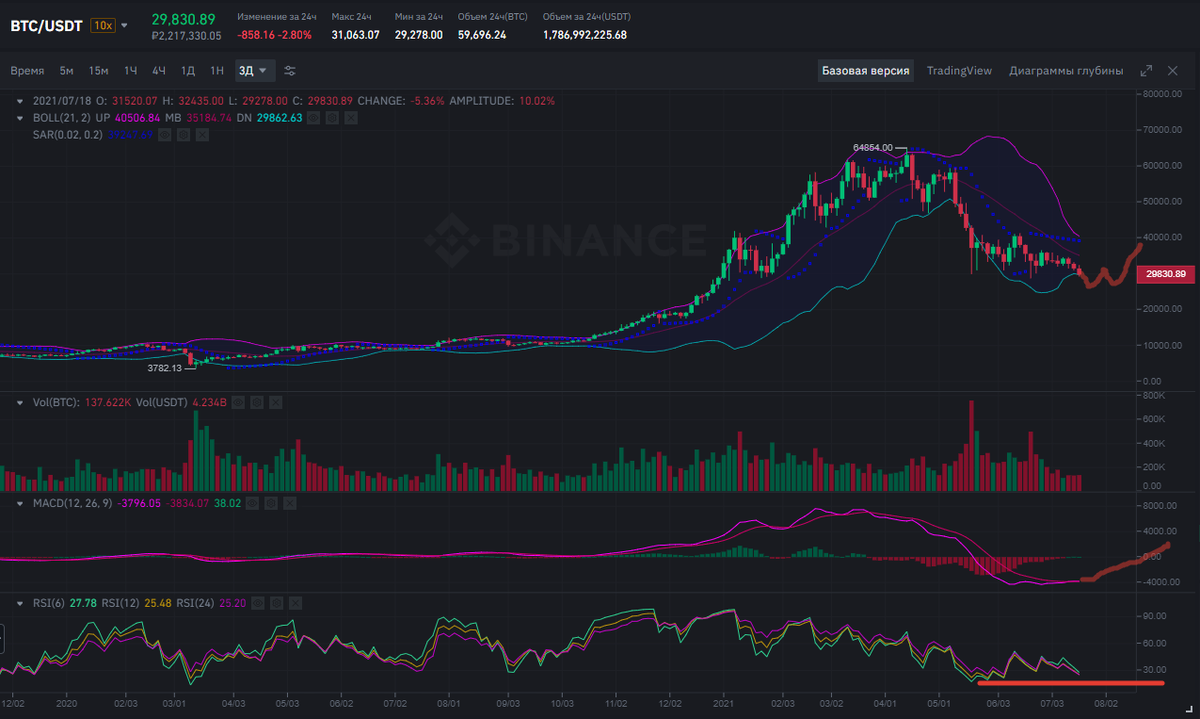Open Диаграммы глубины depth chart
The image size is (1200, 719).
(1066, 71)
